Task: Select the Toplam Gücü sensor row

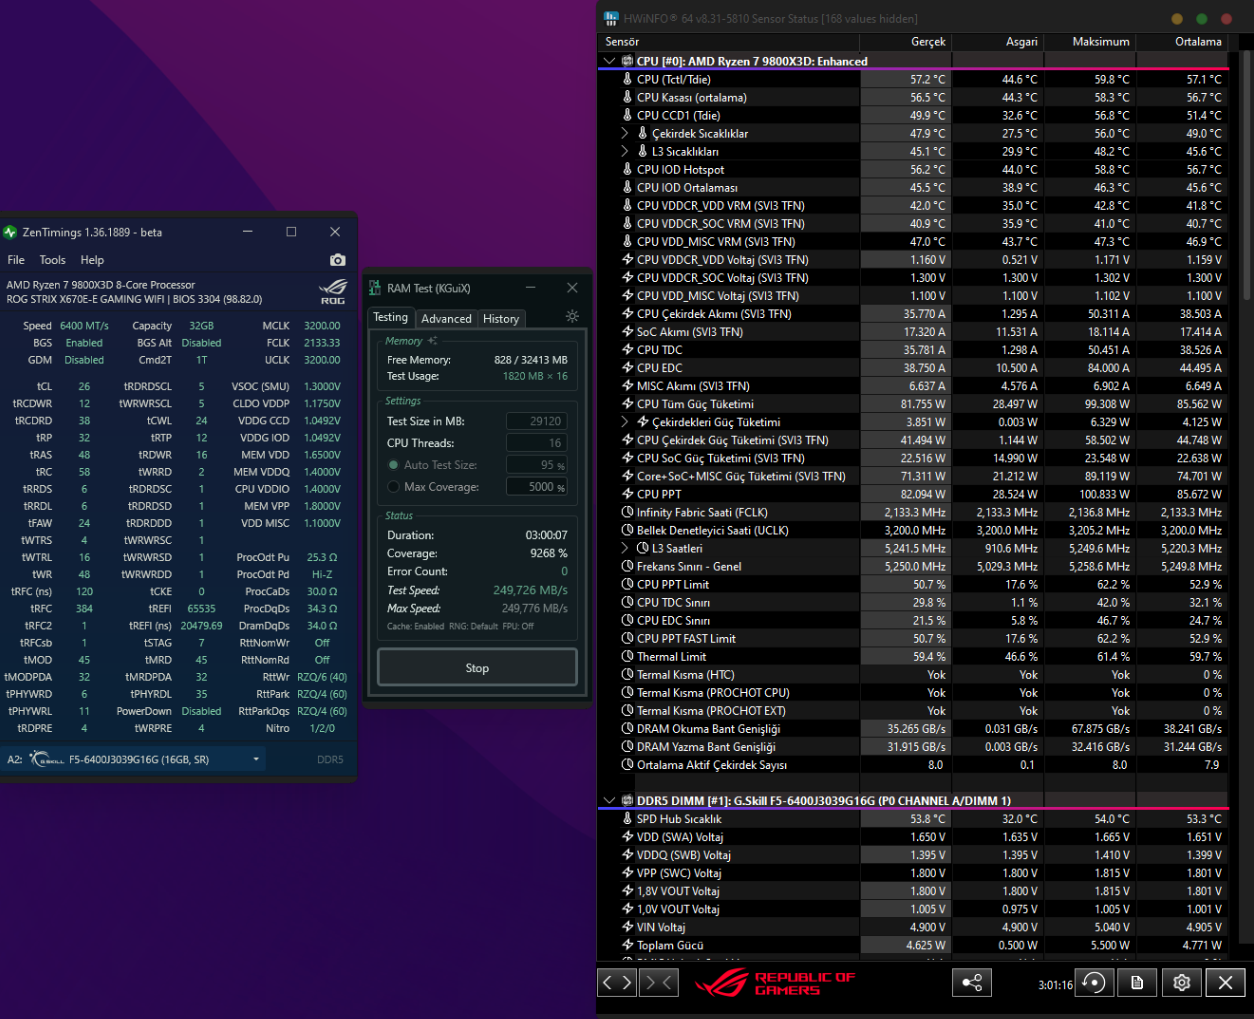Action: tap(913, 945)
